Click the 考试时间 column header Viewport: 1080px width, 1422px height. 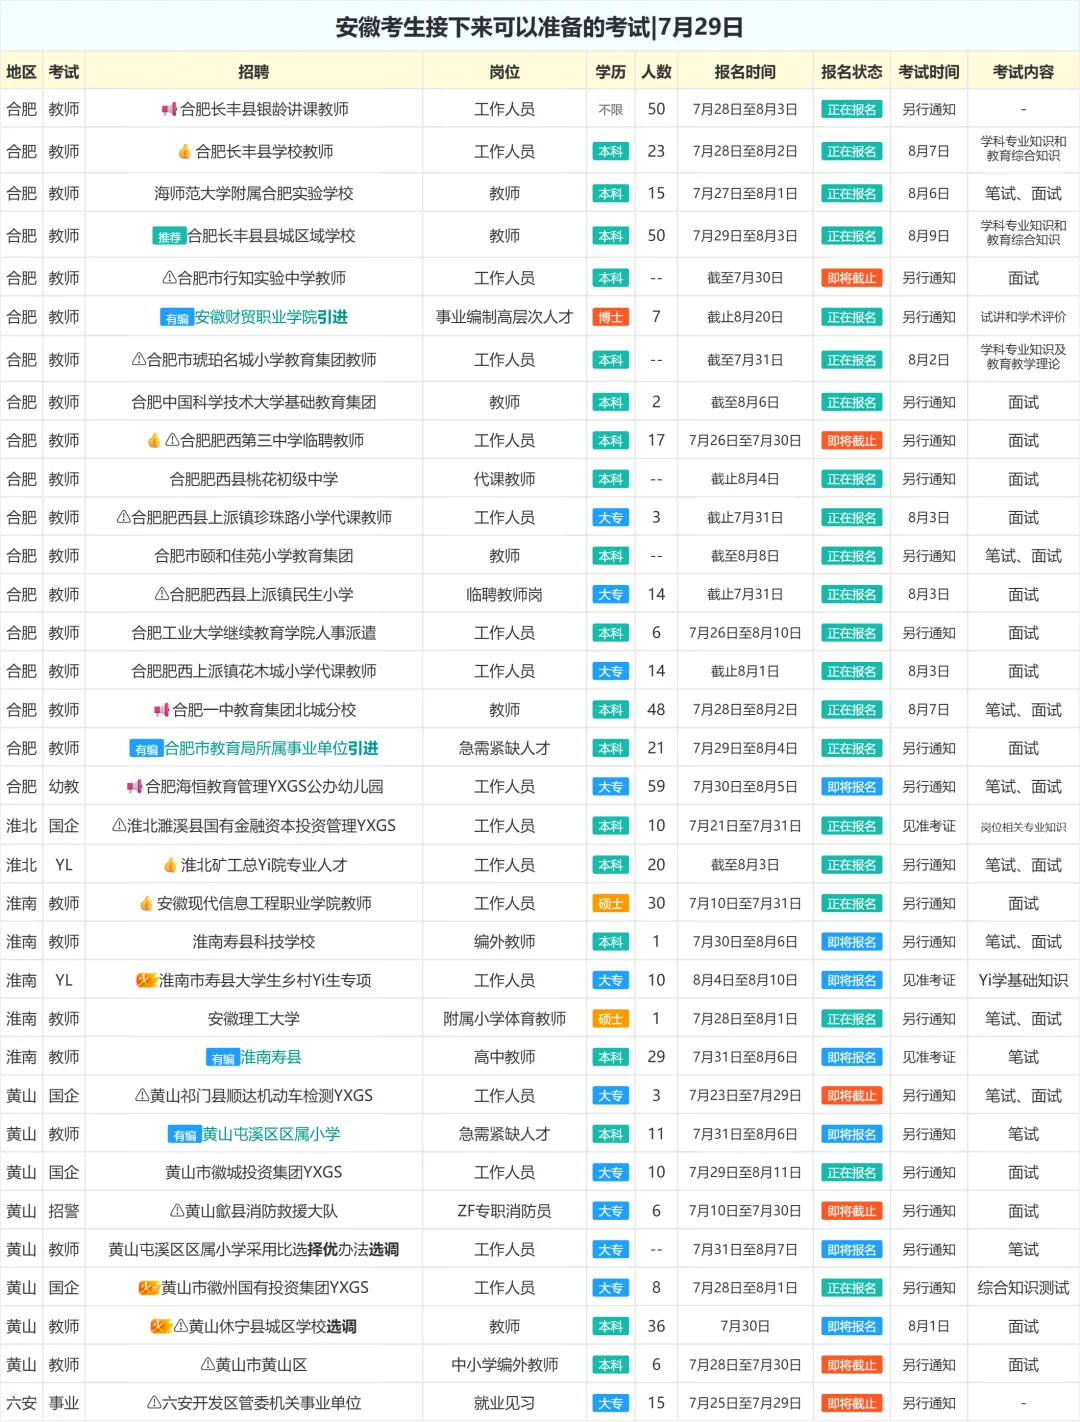tap(929, 72)
